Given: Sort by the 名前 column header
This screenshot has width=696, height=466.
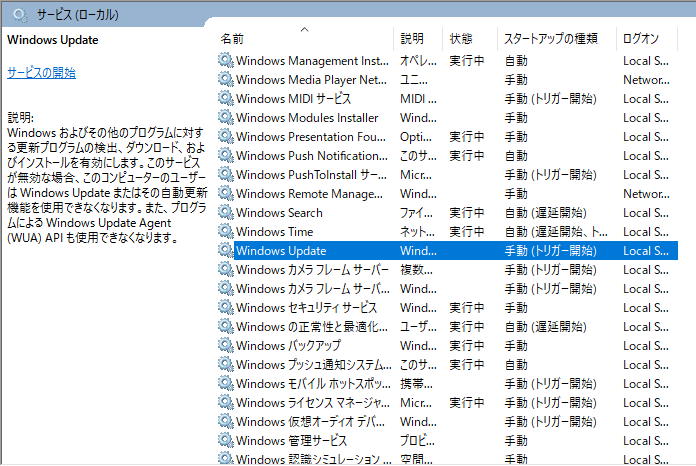Looking at the screenshot, I should pyautogui.click(x=232, y=39).
